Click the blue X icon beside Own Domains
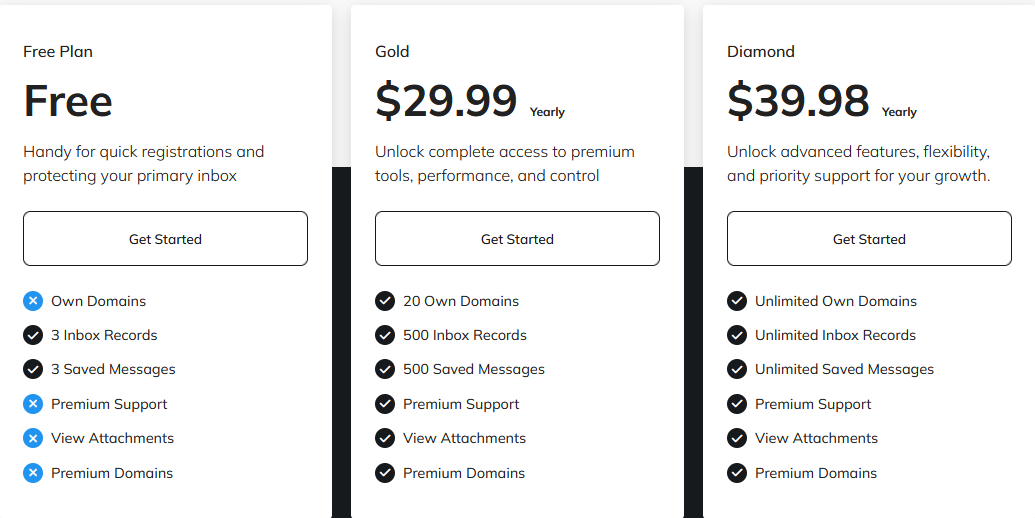This screenshot has height=518, width=1035. point(33,301)
